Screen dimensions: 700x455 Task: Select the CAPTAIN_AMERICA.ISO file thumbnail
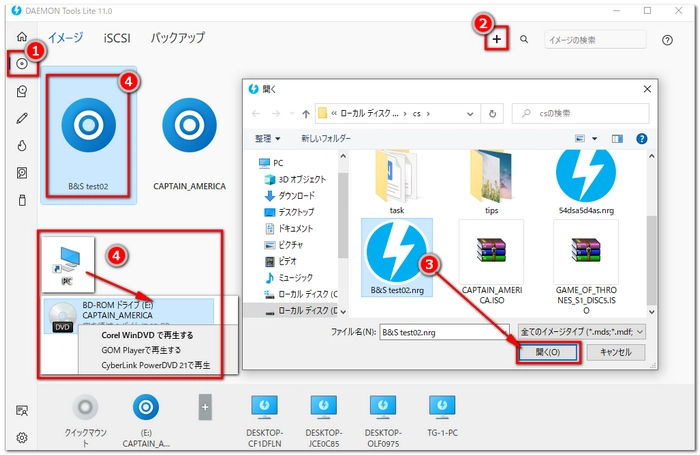490,250
